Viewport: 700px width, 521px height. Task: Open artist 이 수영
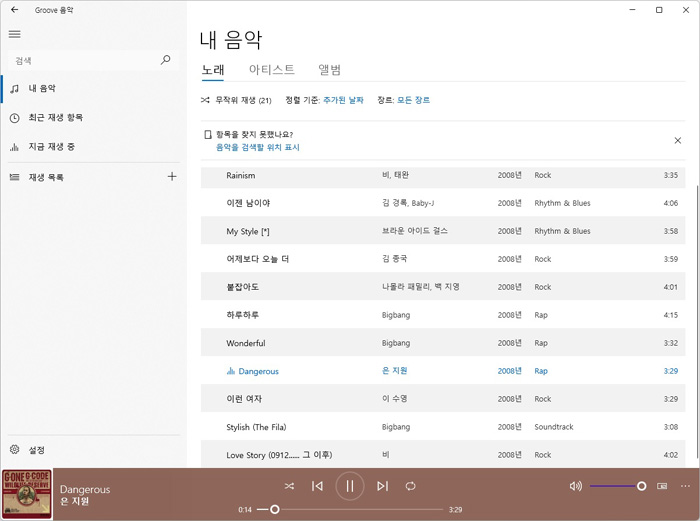pyautogui.click(x=394, y=399)
